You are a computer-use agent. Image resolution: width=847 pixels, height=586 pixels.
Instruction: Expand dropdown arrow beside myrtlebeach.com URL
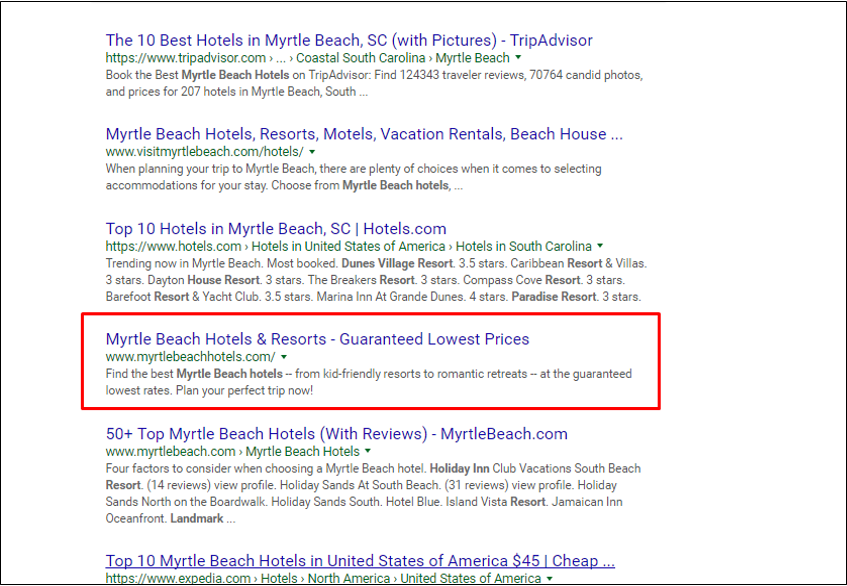click(368, 450)
